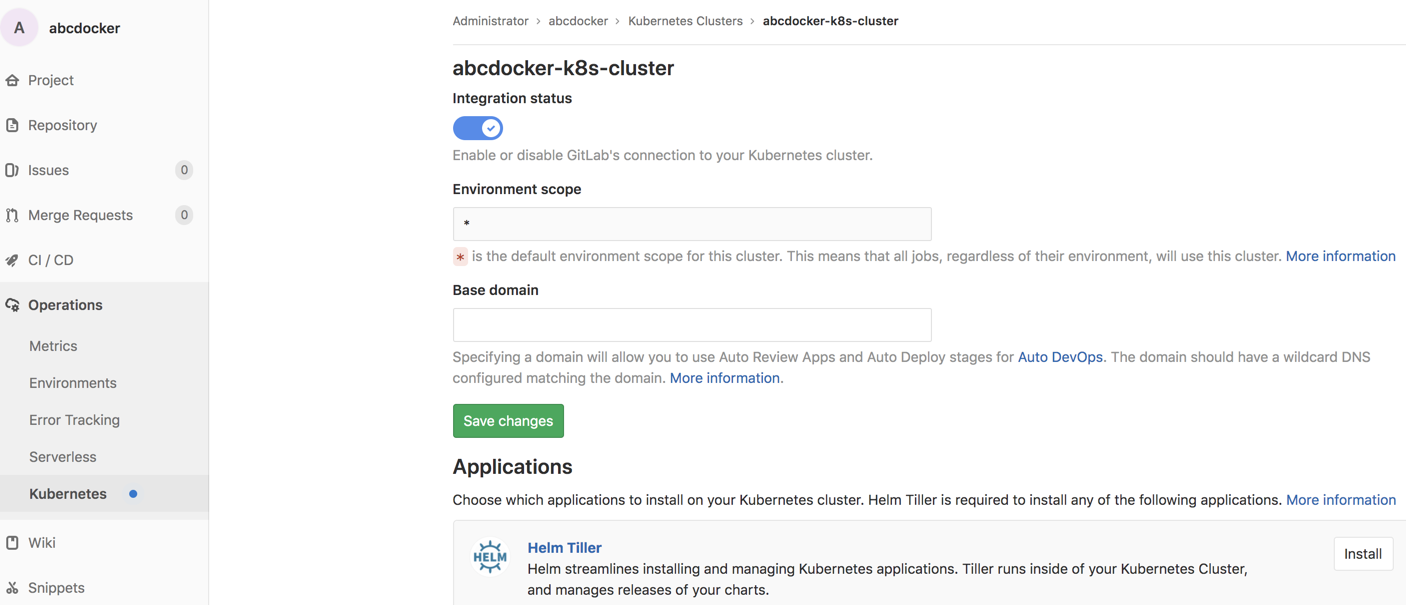Click the Snippets scissors icon

tap(12, 588)
